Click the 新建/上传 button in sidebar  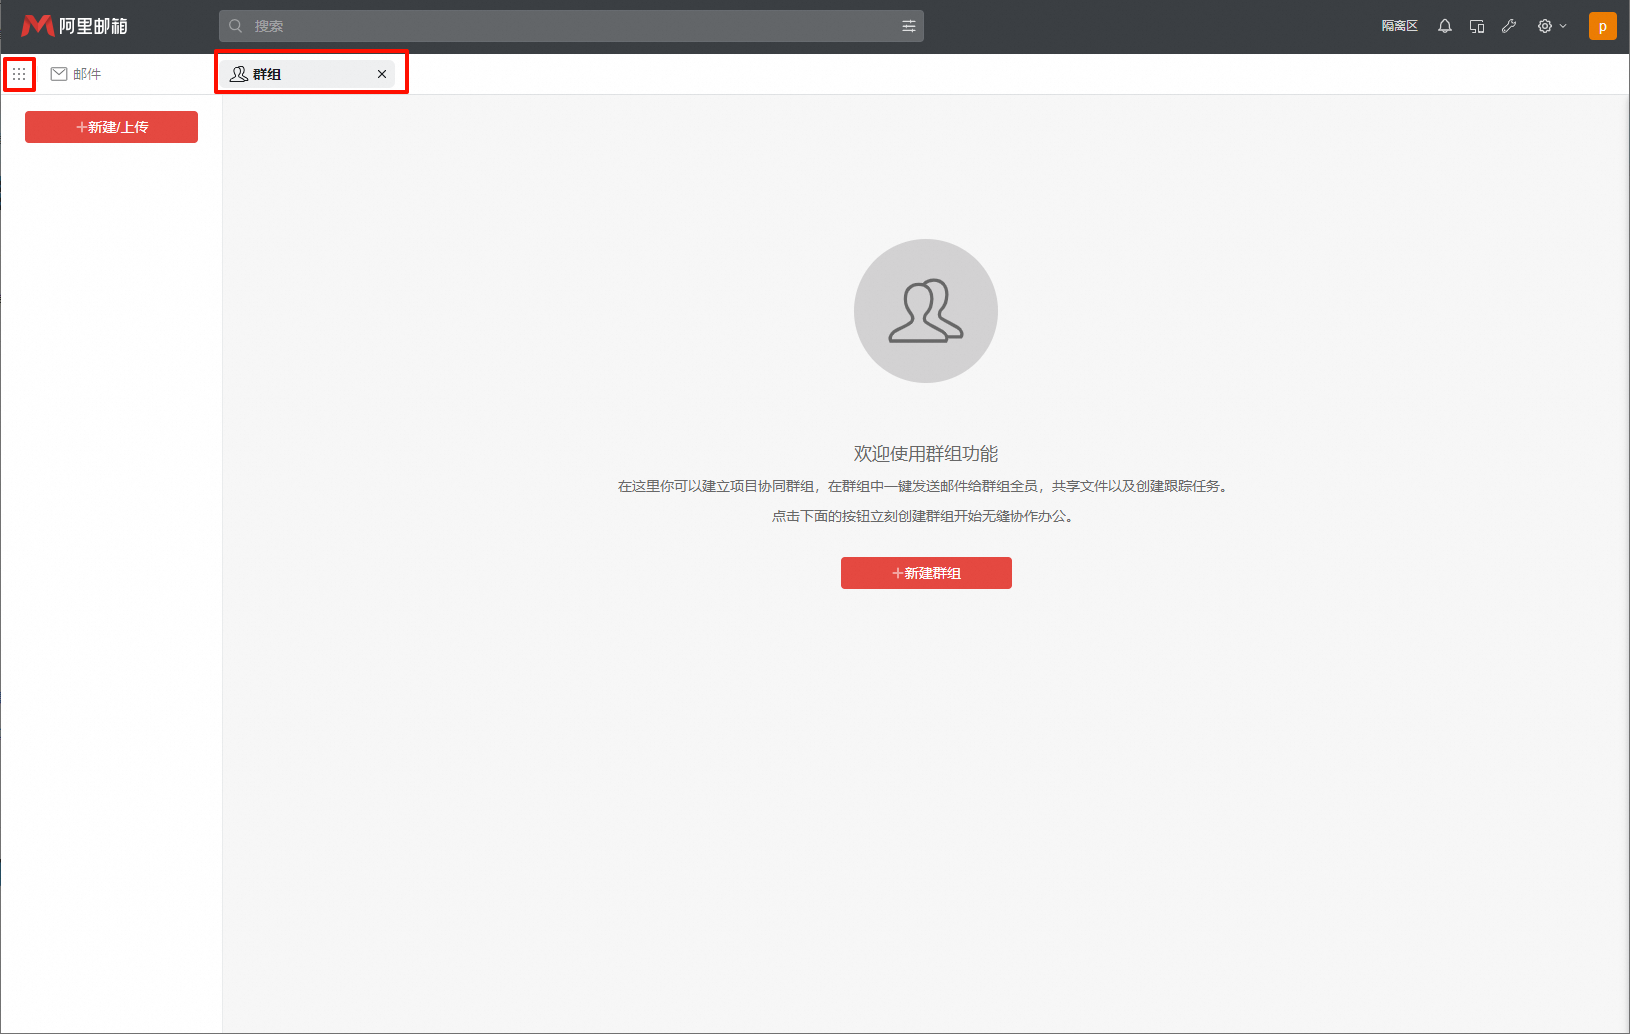click(111, 127)
